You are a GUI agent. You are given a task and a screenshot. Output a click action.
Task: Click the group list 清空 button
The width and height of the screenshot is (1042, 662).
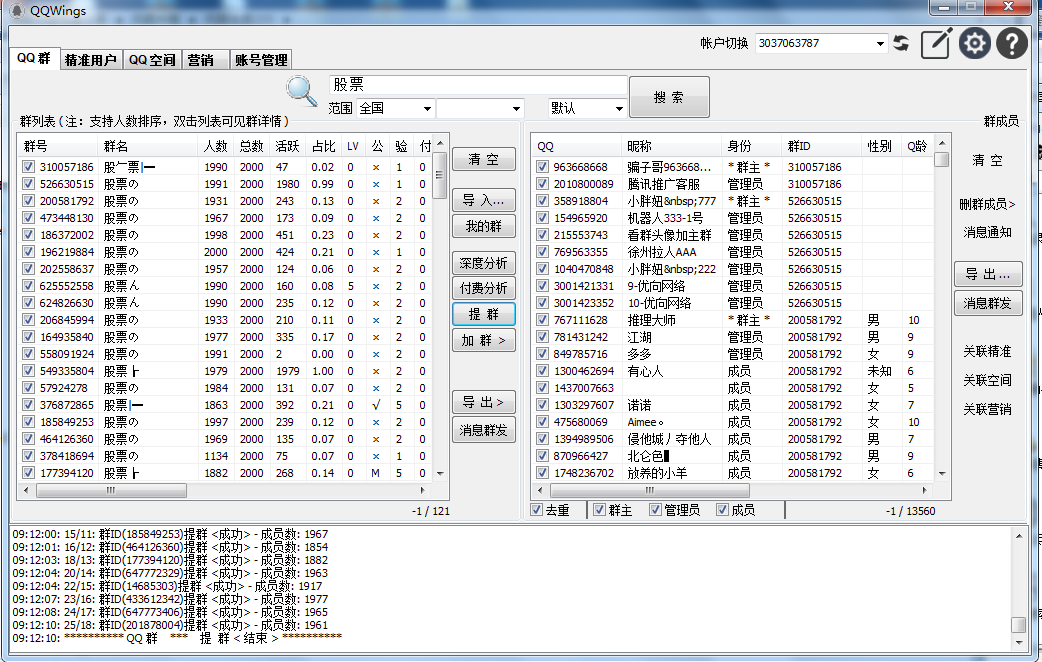pyautogui.click(x=483, y=160)
